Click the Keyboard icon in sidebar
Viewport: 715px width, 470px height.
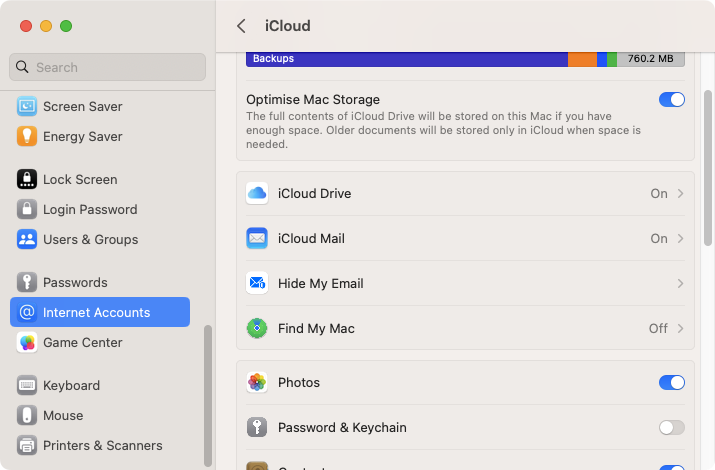click(27, 385)
